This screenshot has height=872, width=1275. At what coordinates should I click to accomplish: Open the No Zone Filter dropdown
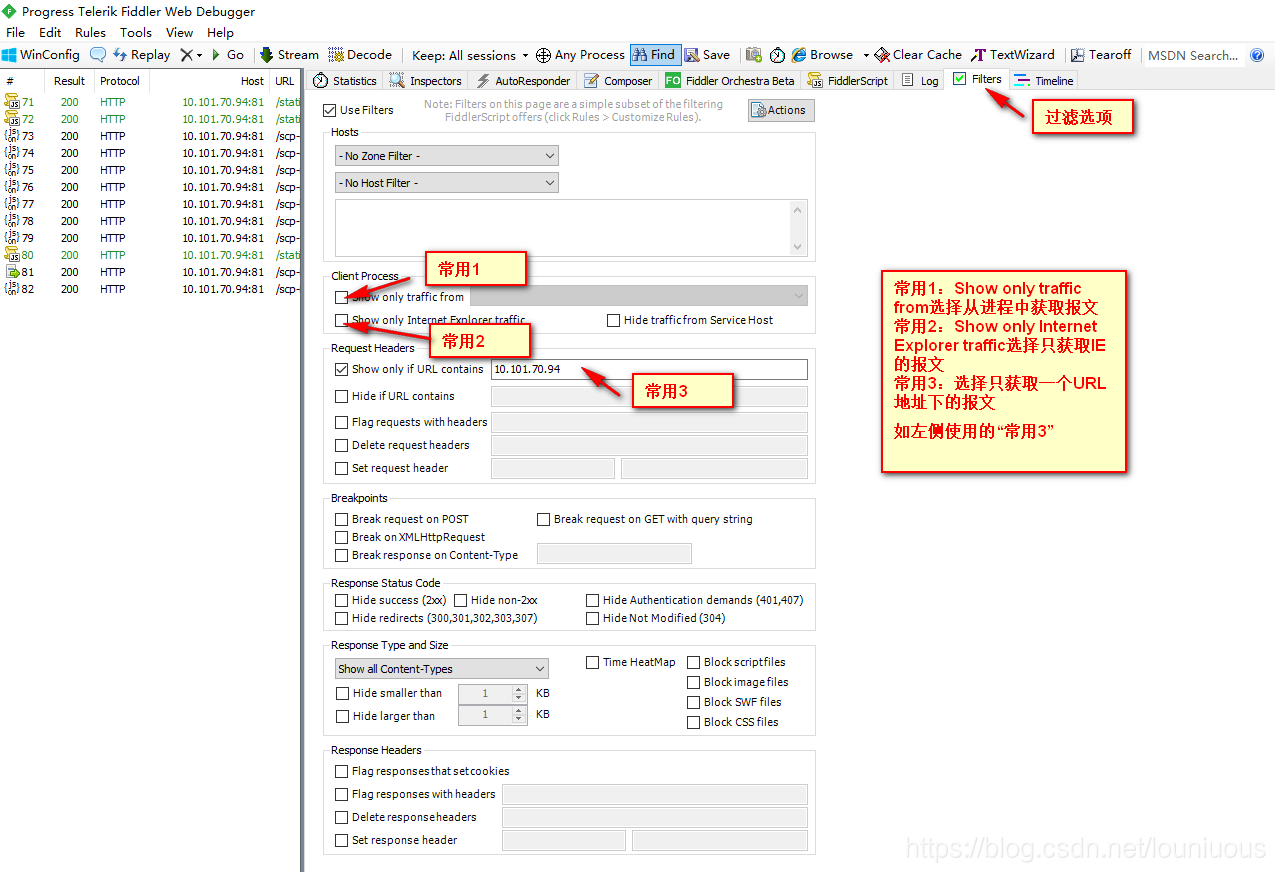click(447, 156)
